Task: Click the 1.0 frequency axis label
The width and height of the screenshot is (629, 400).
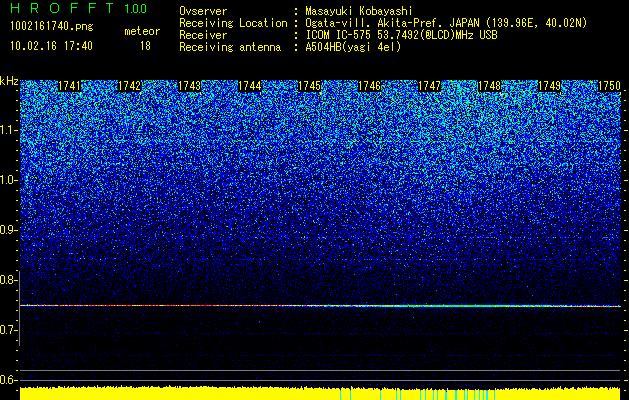Action: click(x=8, y=180)
